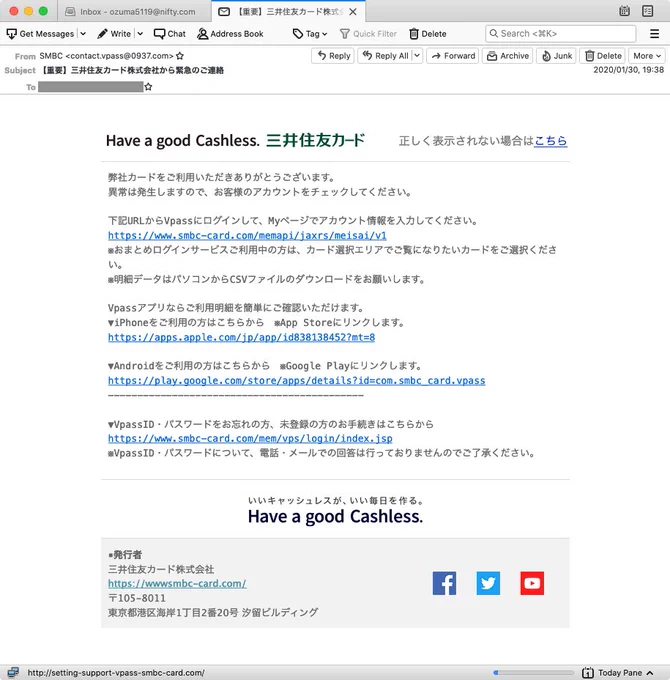Forward this message

453,56
